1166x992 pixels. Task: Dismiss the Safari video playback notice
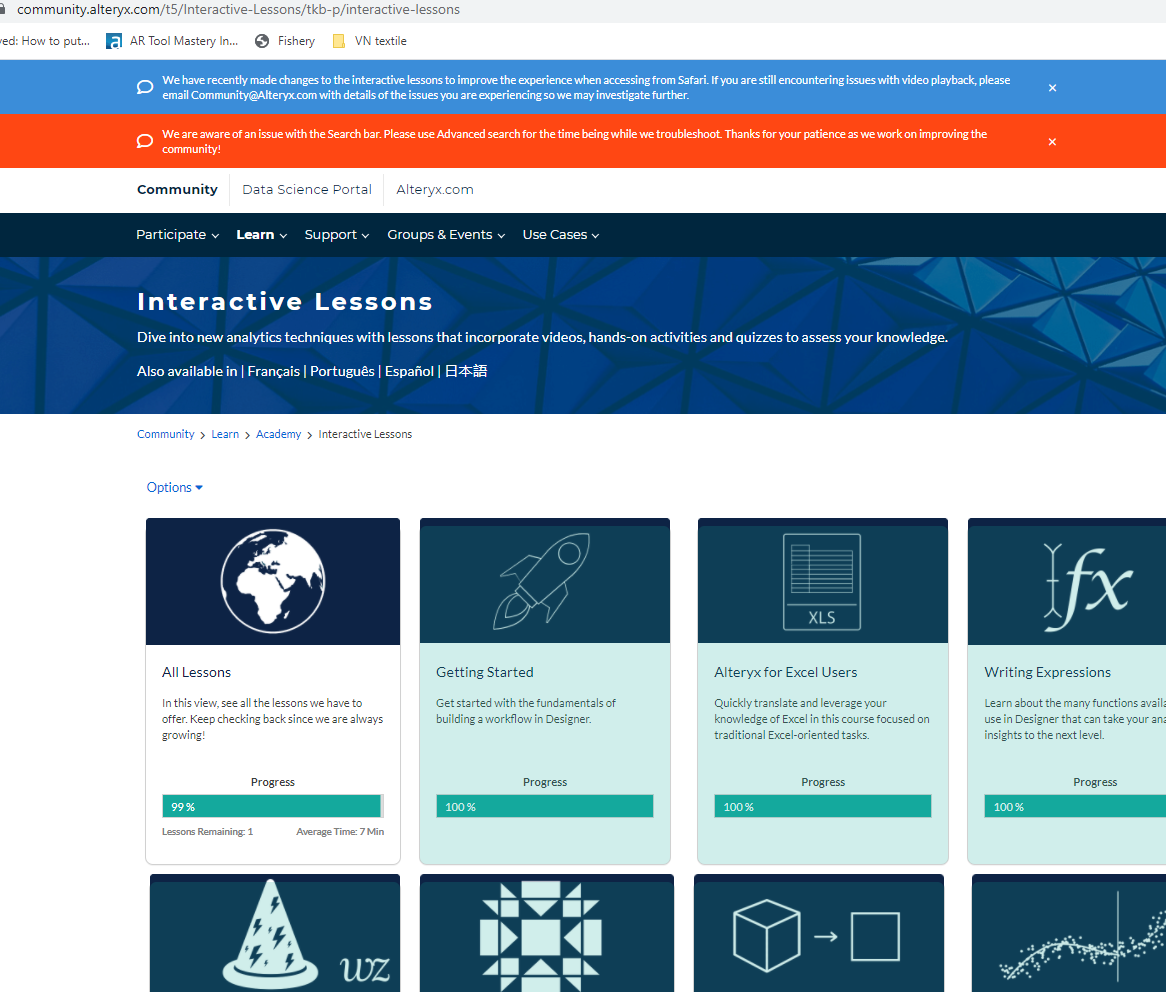click(x=1052, y=88)
